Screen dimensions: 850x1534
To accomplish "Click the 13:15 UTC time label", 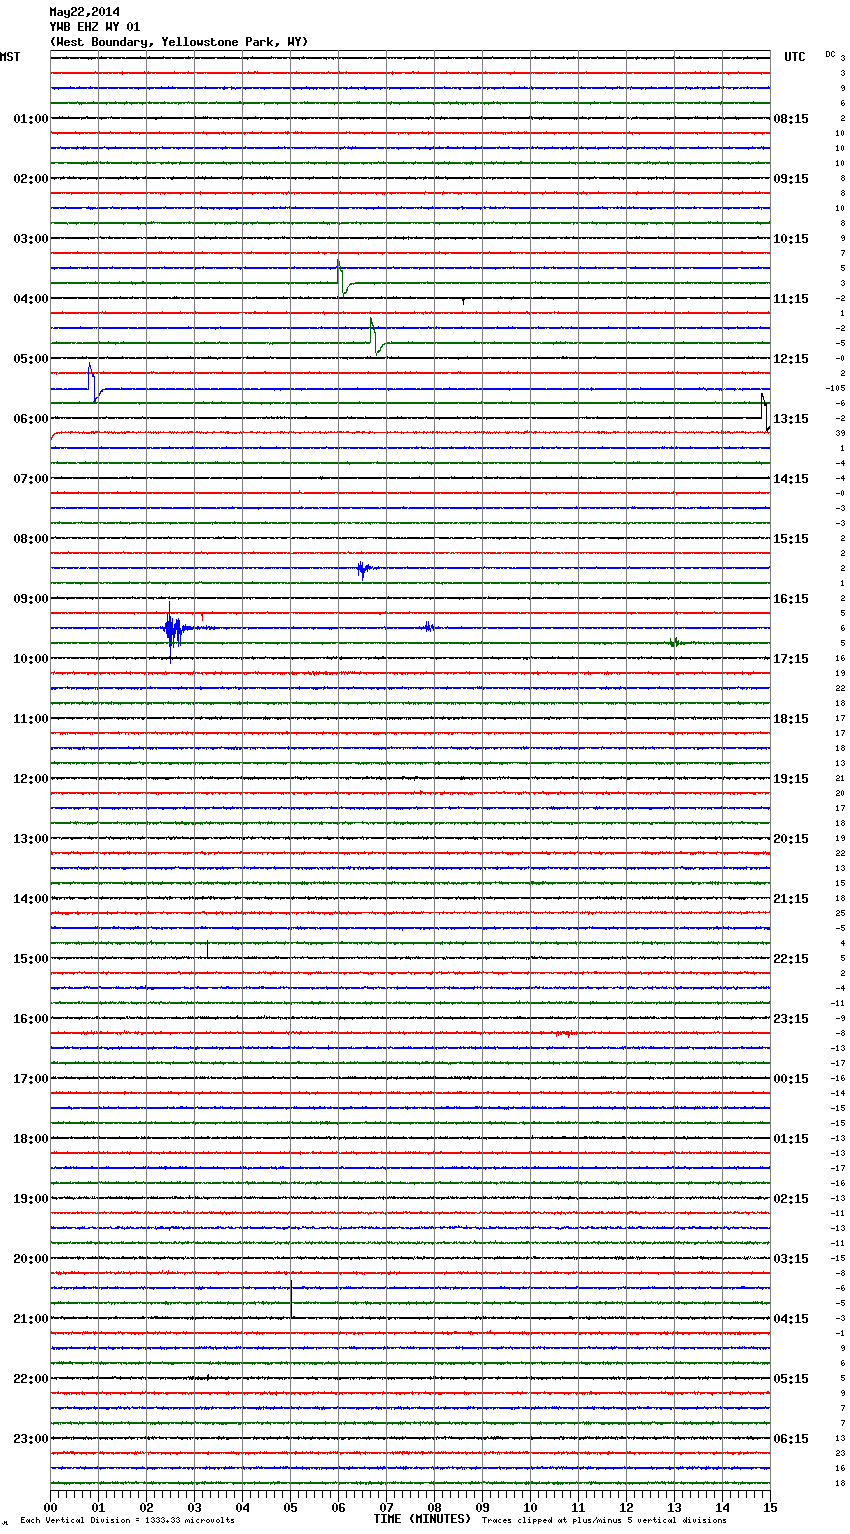I will [x=791, y=419].
